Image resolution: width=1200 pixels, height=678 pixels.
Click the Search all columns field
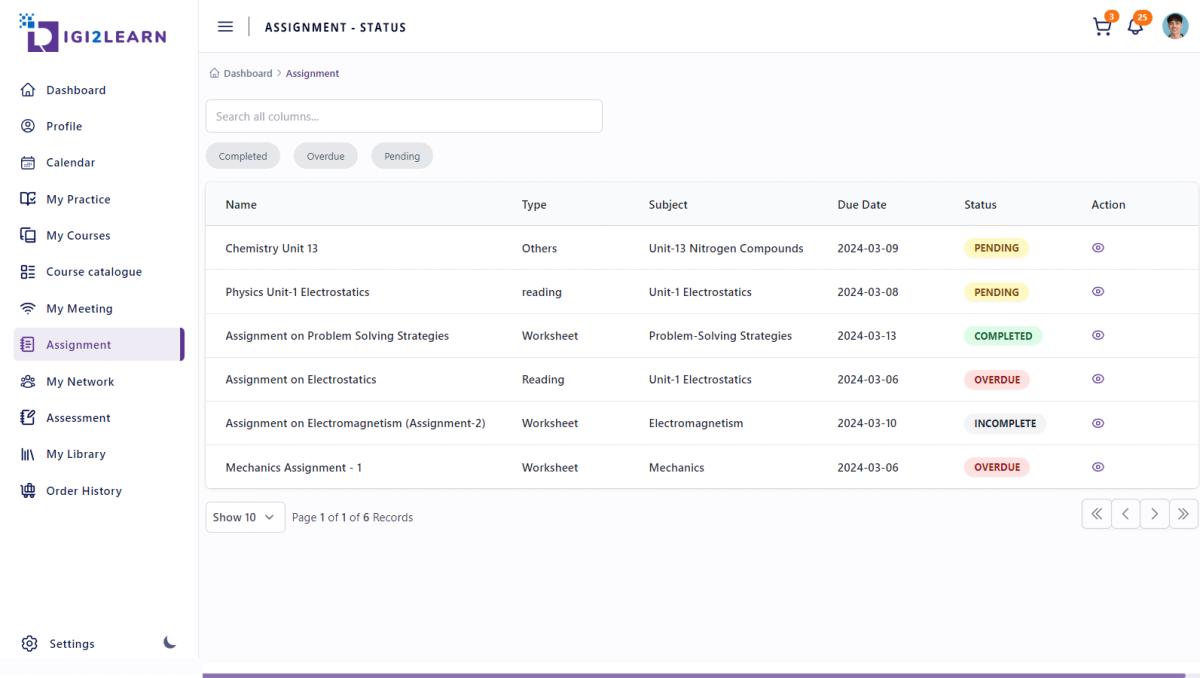tap(404, 116)
